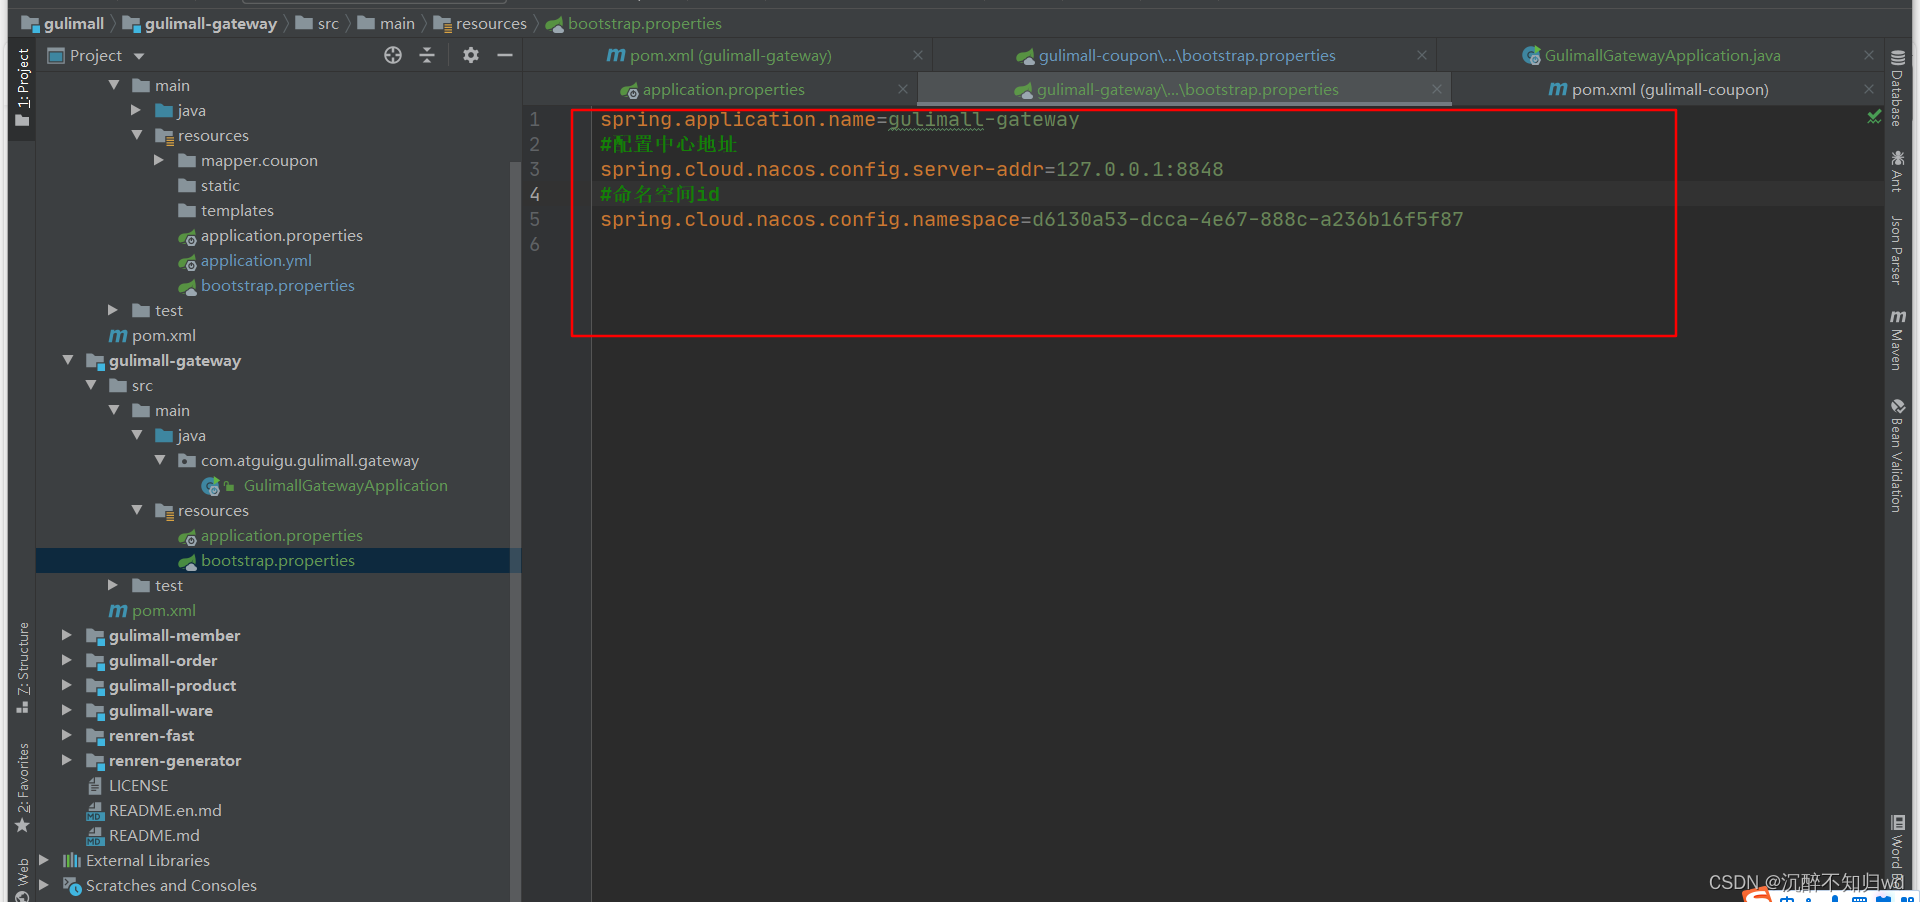Open the Z: Structure tool window
This screenshot has height=902, width=1920.
(x=23, y=668)
